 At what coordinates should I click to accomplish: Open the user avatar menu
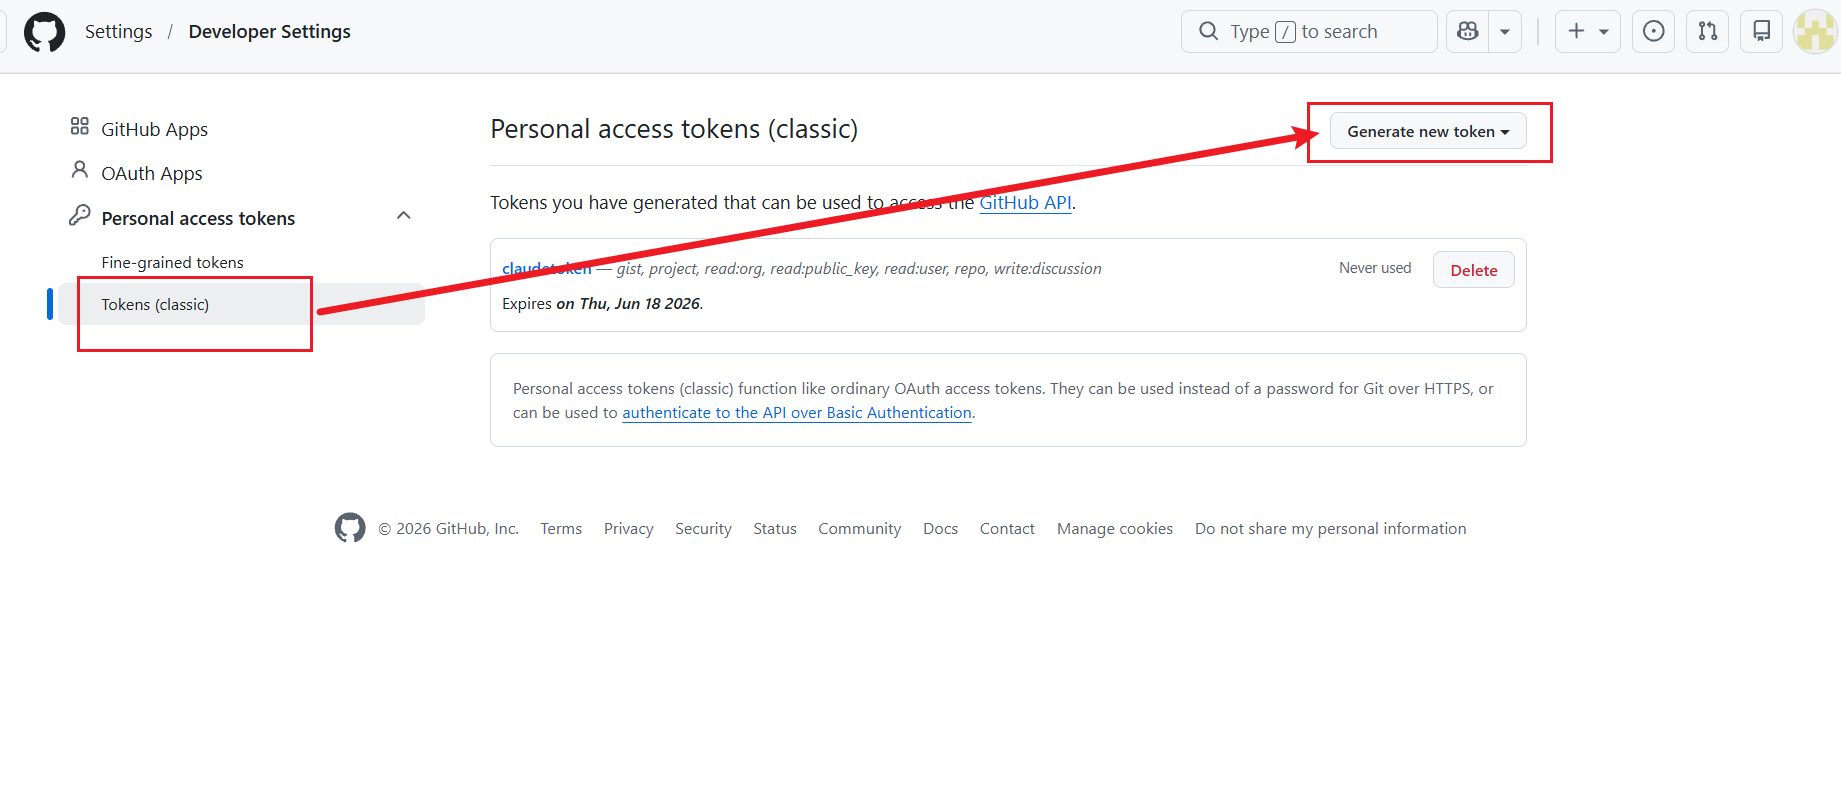[x=1815, y=31]
